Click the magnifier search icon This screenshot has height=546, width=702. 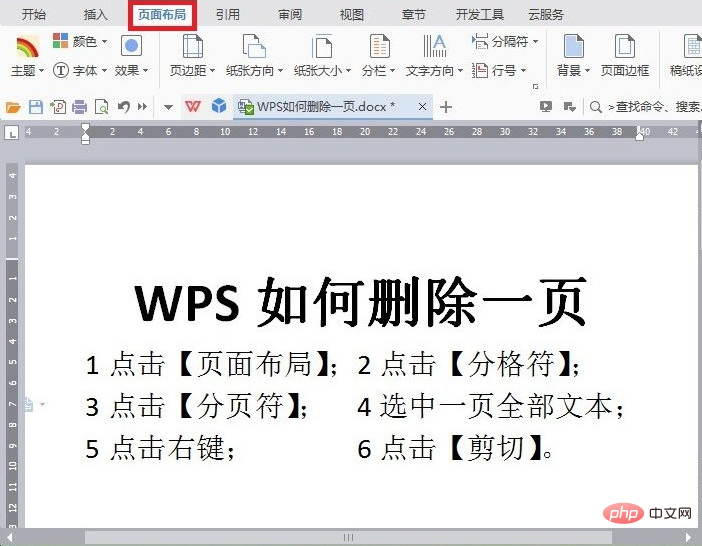[x=595, y=107]
